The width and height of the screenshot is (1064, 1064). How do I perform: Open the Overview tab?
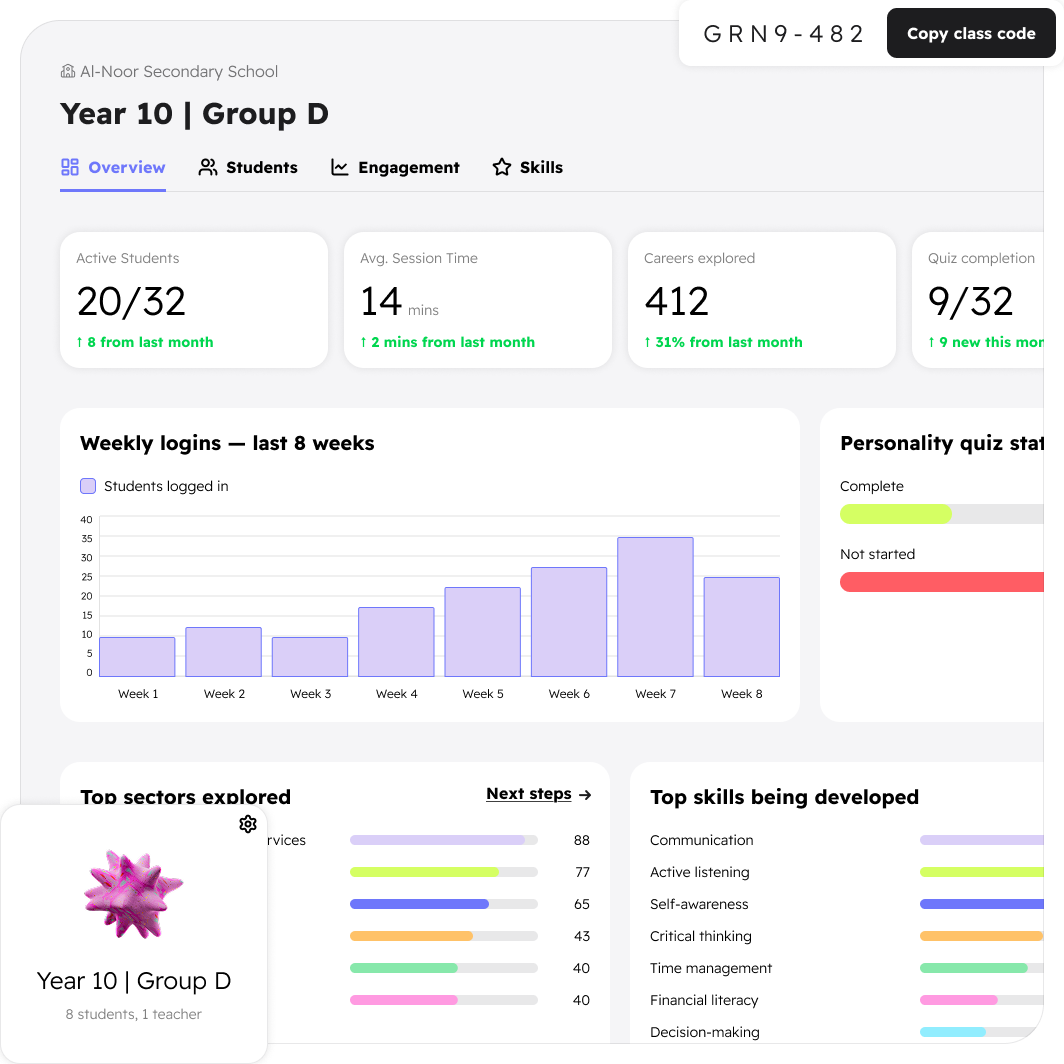113,168
